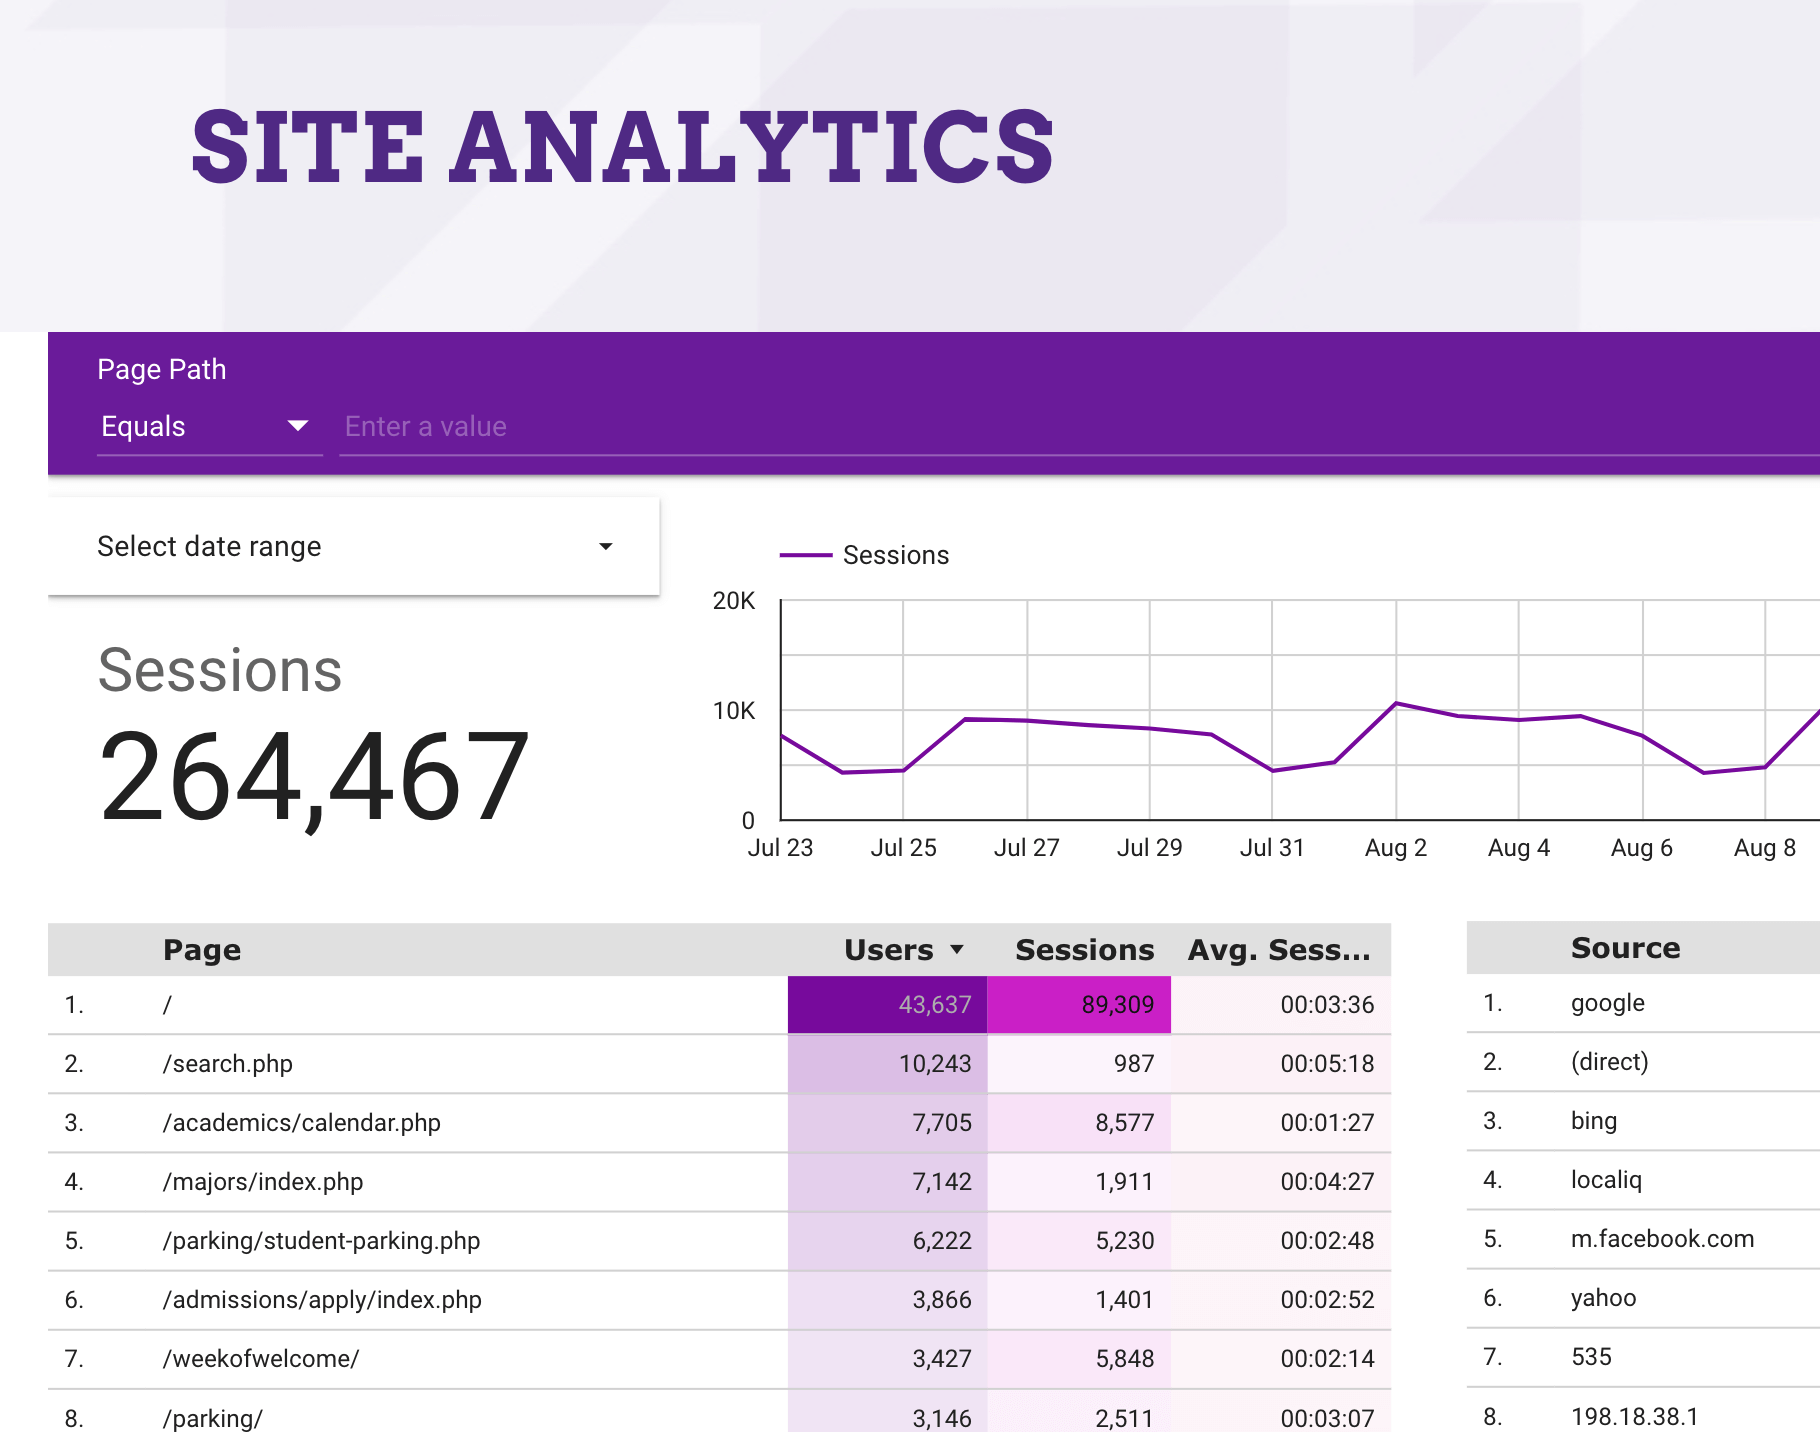Click the Users column sort arrow
This screenshot has height=1432, width=1820.
957,949
